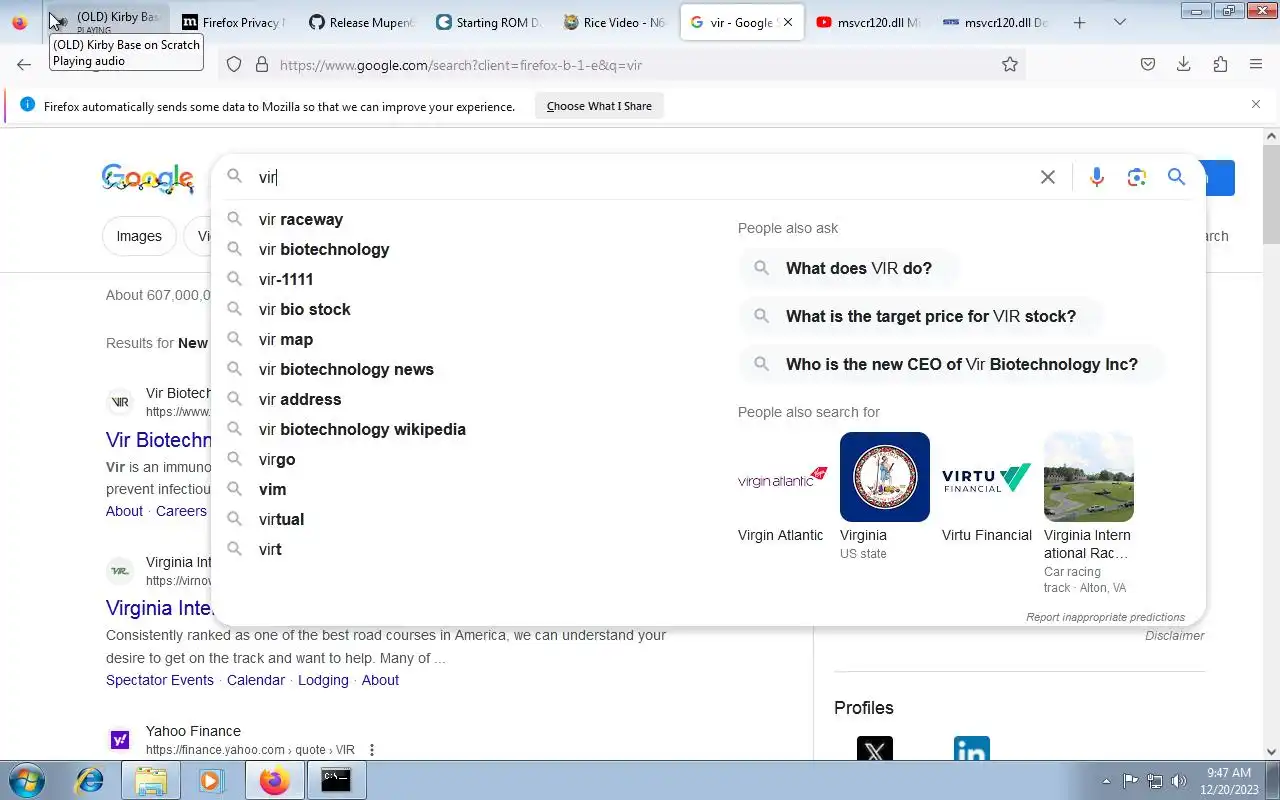The width and height of the screenshot is (1280, 800).
Task: Open tracking protection shield icon
Action: click(234, 64)
